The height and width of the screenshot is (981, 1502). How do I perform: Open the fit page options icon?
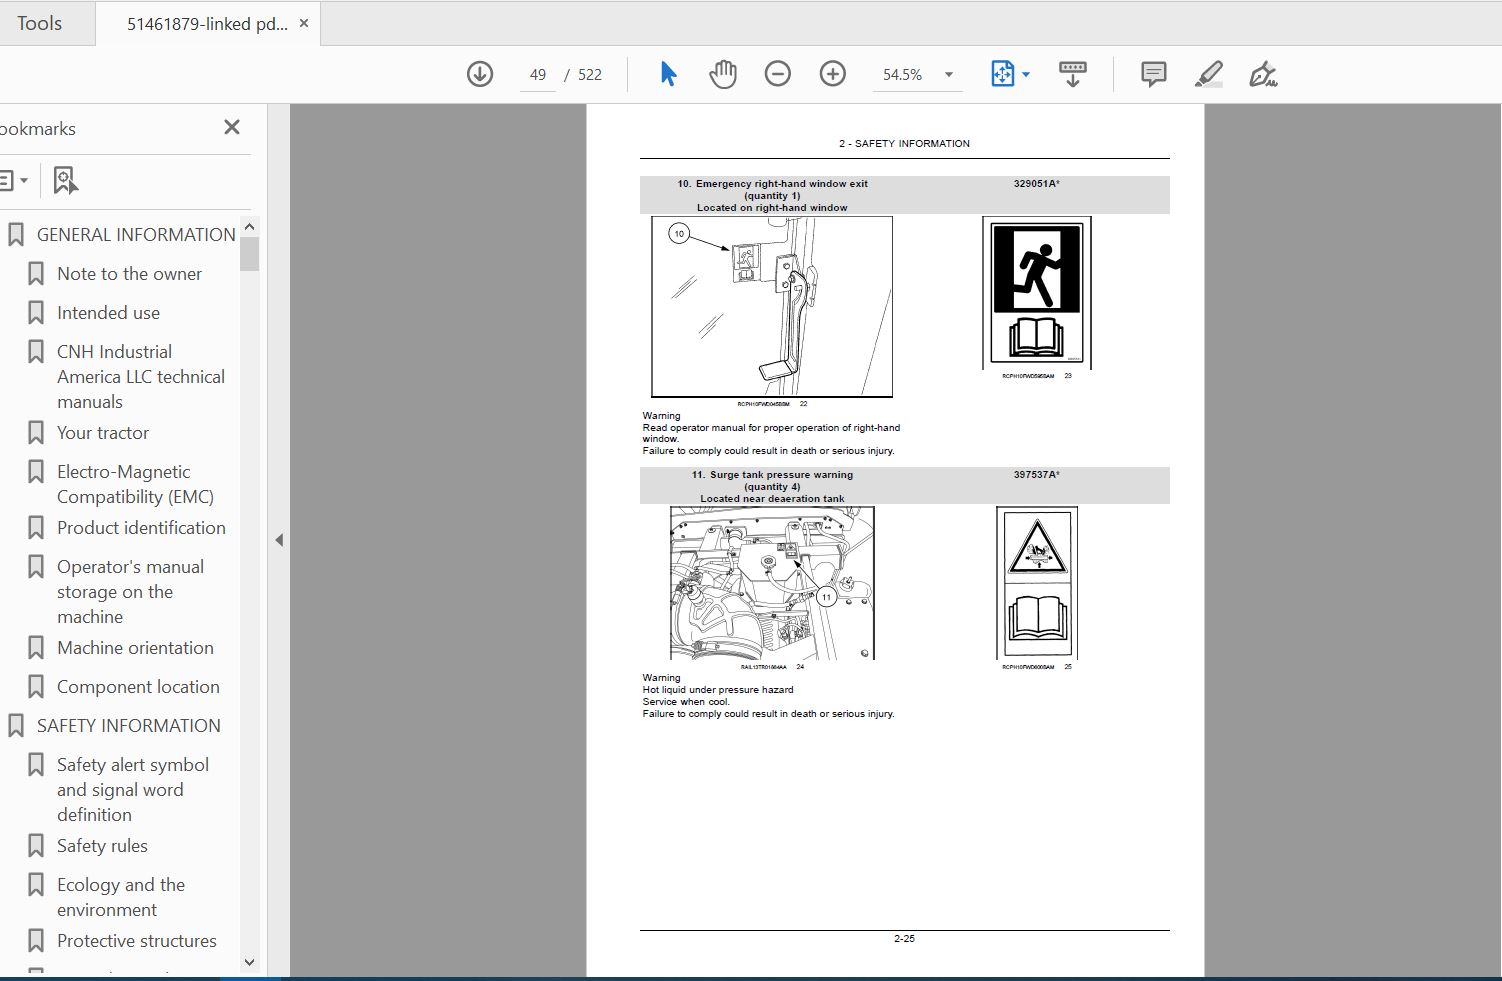[x=1010, y=74]
